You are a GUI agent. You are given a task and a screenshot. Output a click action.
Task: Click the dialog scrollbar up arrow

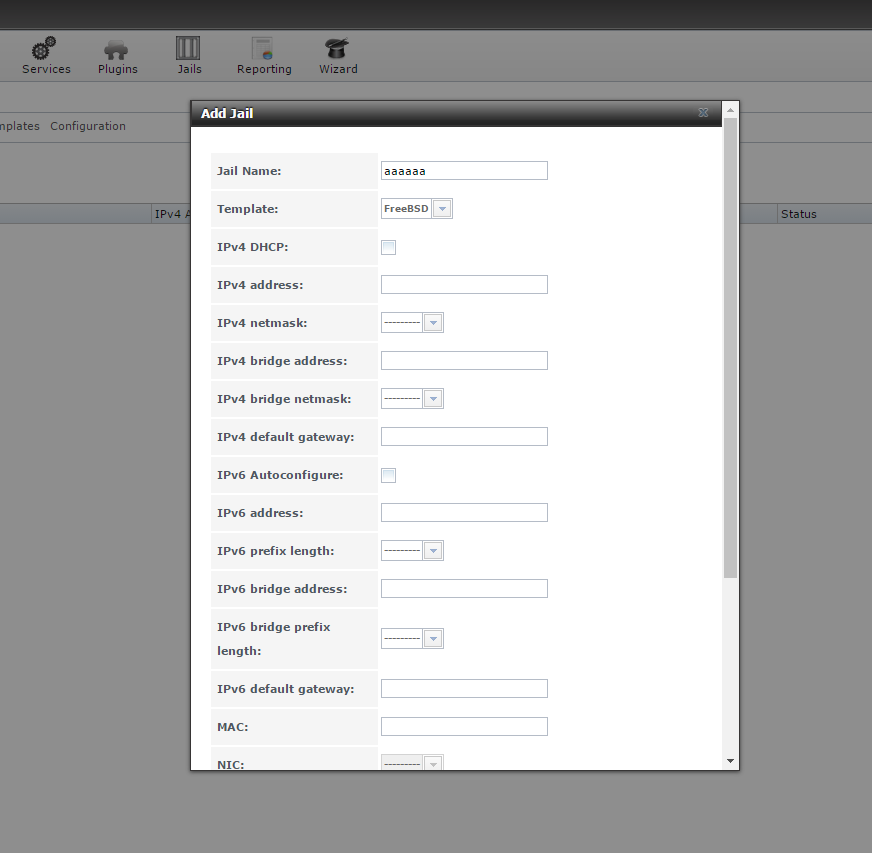click(x=730, y=110)
